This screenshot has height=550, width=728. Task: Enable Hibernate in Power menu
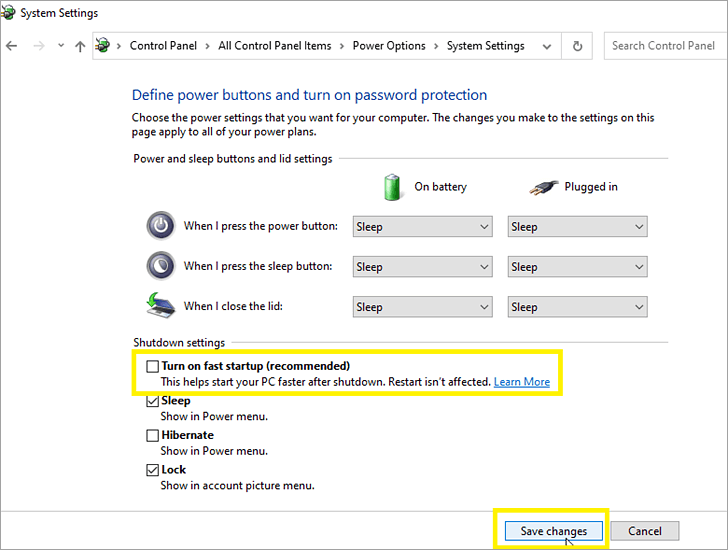point(153,436)
